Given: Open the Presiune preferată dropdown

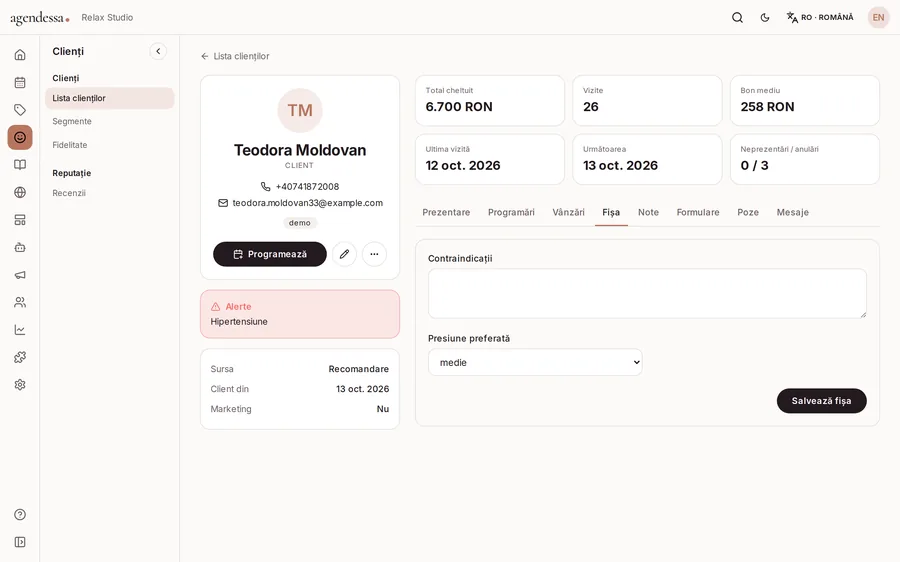Looking at the screenshot, I should pyautogui.click(x=535, y=362).
